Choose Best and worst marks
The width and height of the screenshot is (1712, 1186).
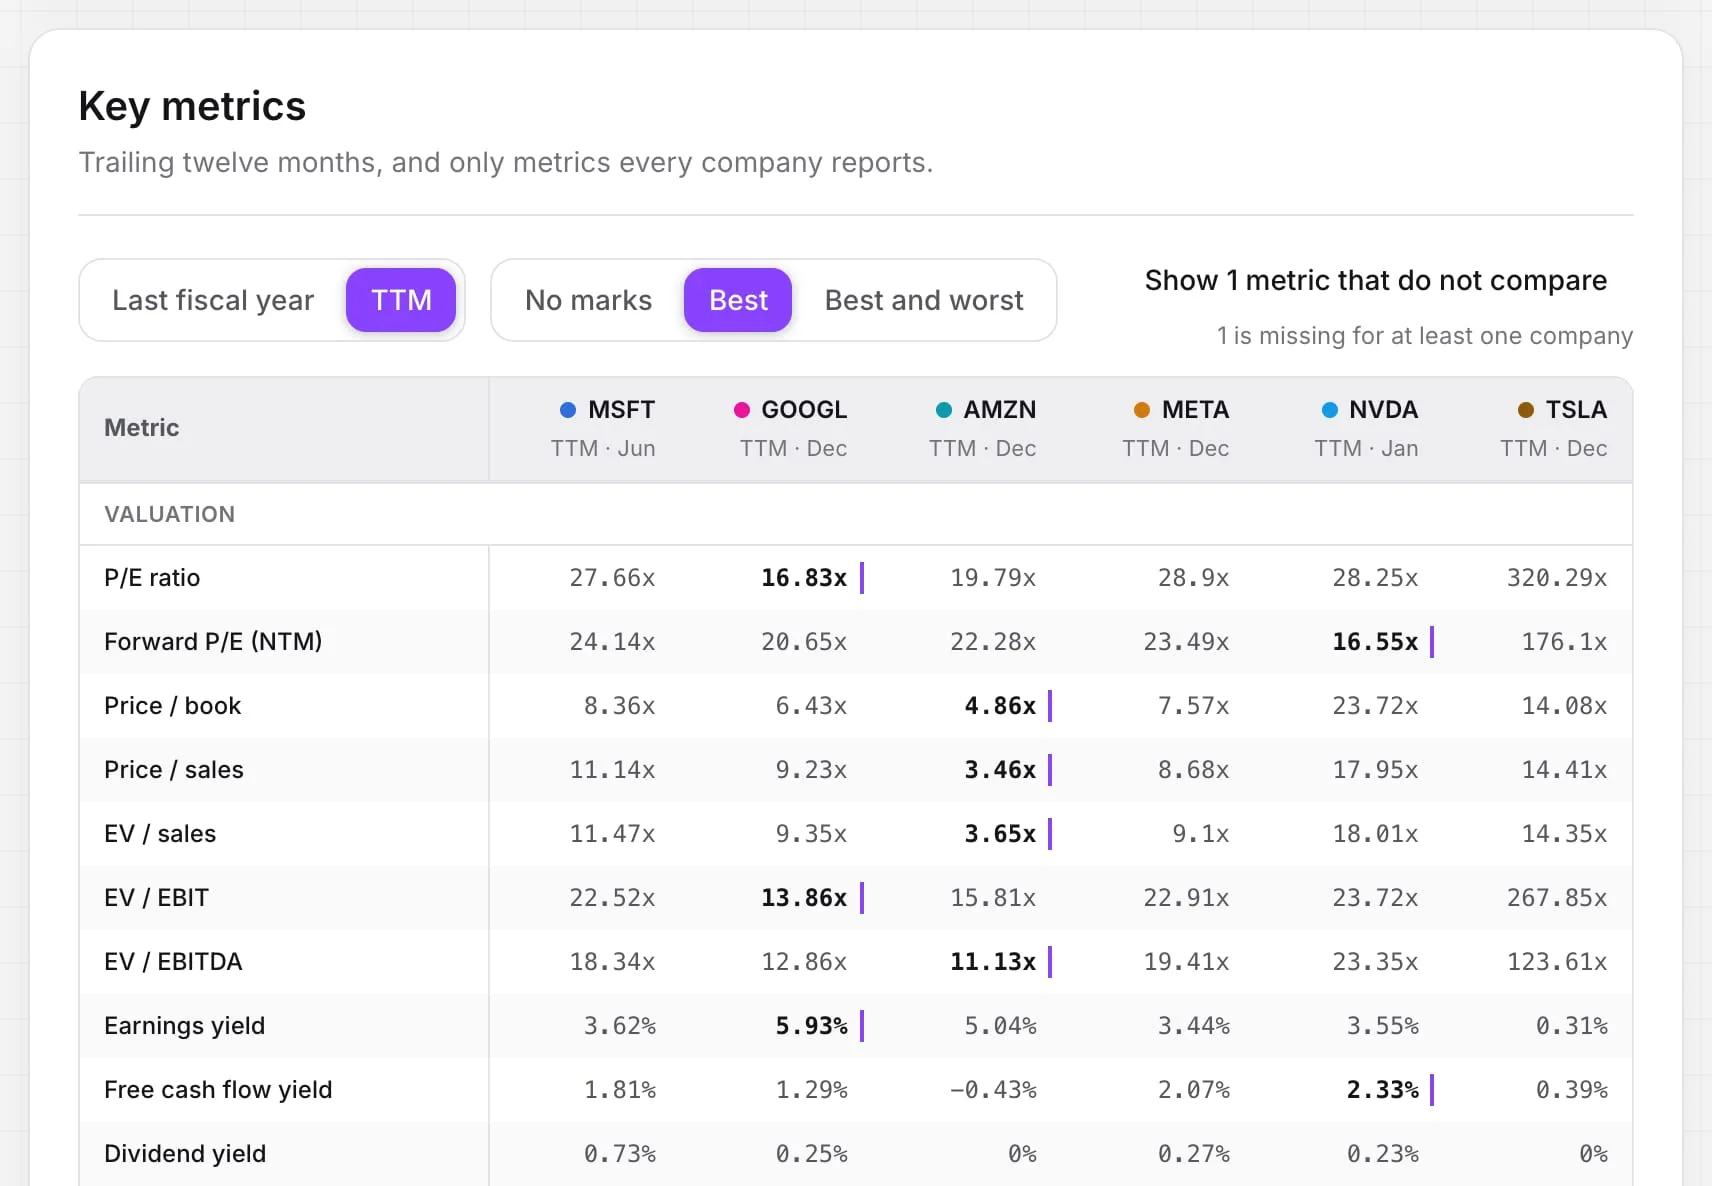(x=924, y=300)
